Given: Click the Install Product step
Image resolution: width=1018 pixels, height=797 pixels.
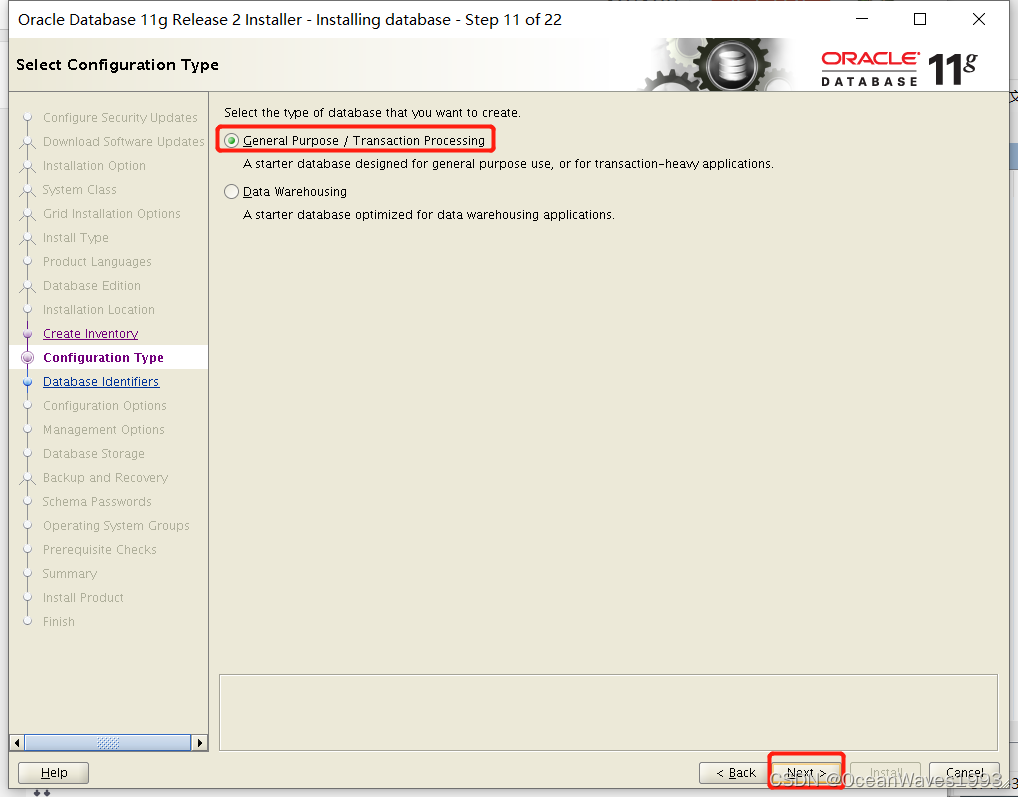Looking at the screenshot, I should pos(83,598).
